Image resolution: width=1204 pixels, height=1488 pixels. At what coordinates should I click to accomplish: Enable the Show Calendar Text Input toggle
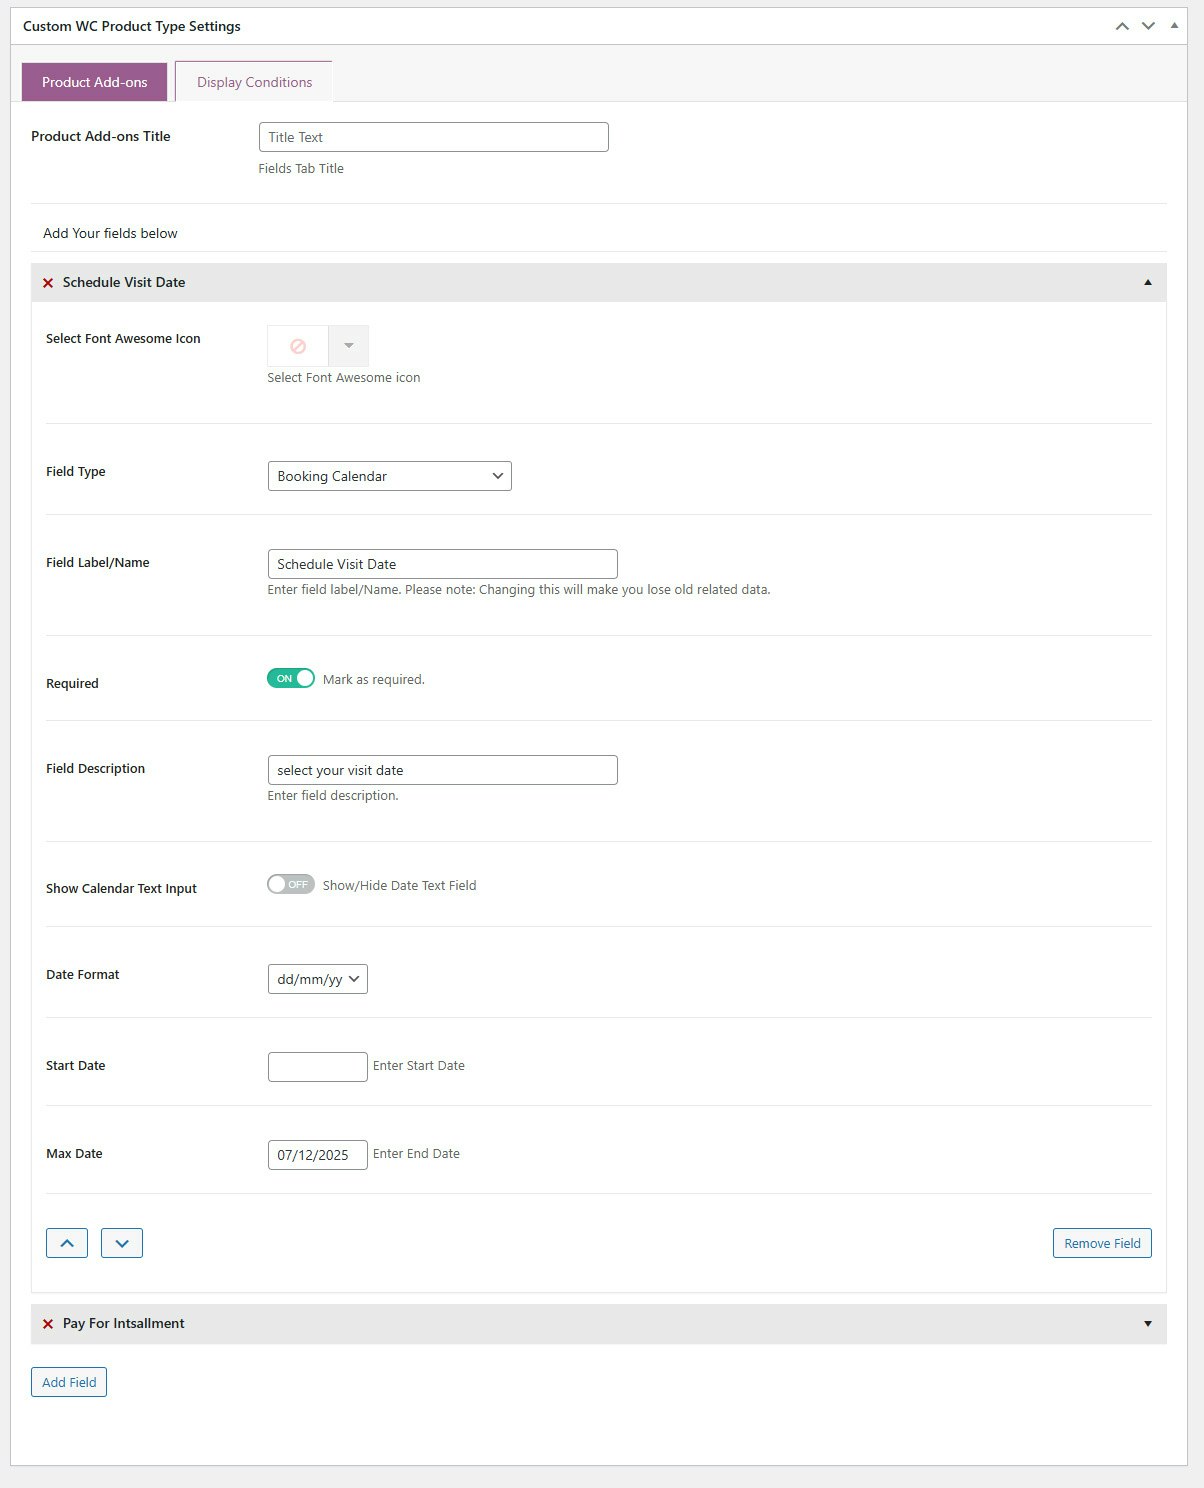(291, 884)
